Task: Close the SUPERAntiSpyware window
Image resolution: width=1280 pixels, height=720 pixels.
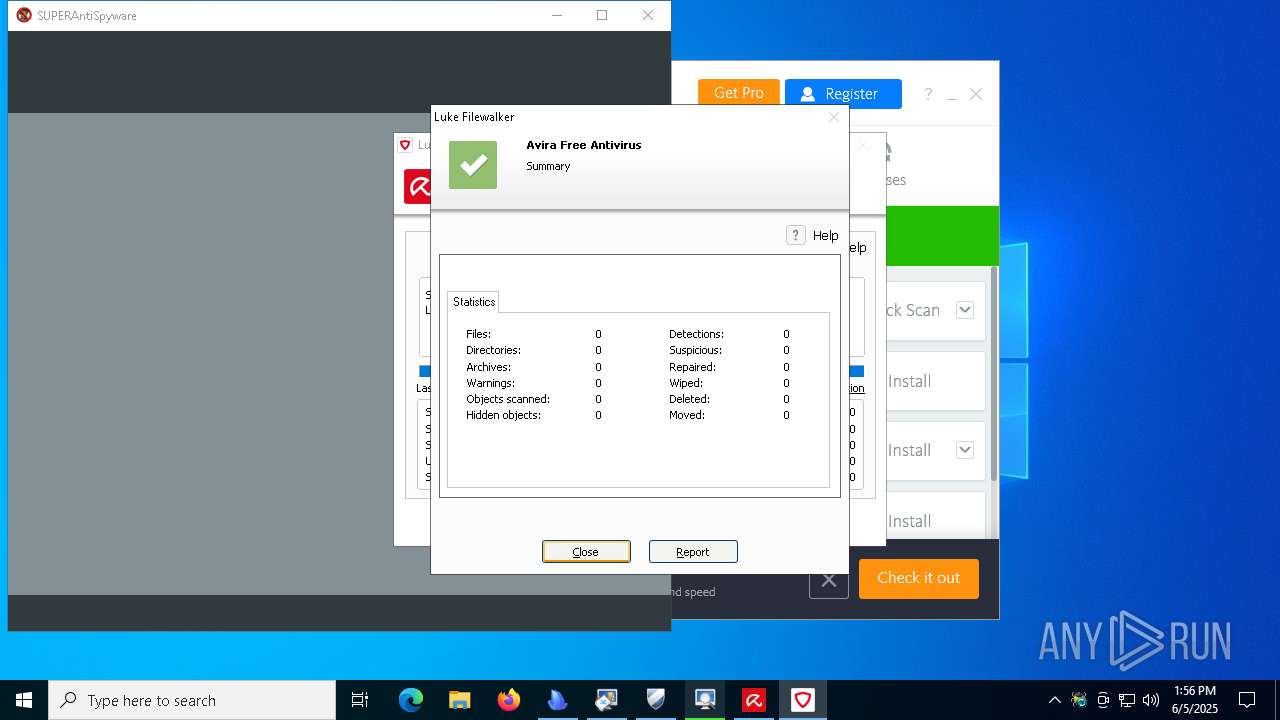Action: pos(648,15)
